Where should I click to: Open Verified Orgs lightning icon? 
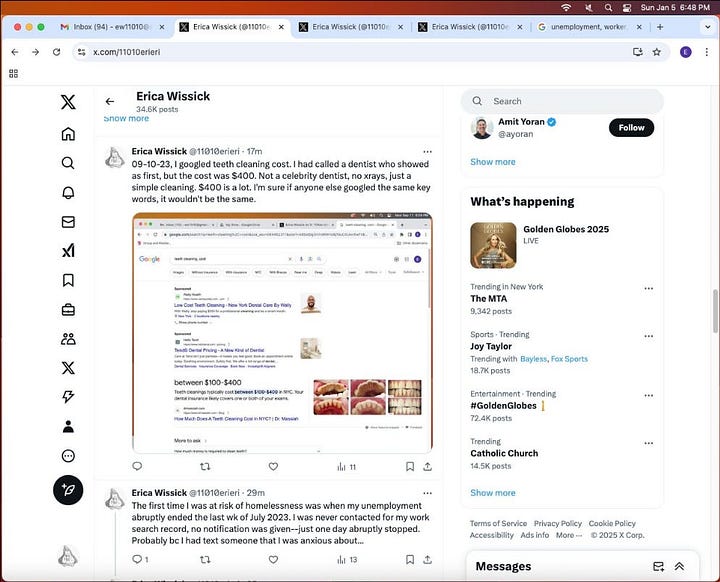(68, 397)
